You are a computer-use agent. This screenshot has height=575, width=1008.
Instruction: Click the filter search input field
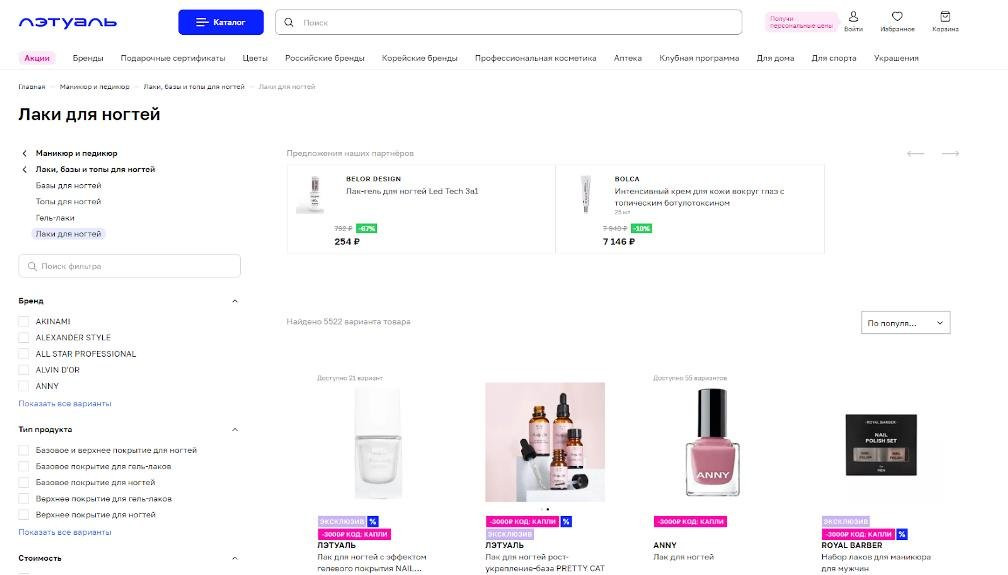(130, 266)
